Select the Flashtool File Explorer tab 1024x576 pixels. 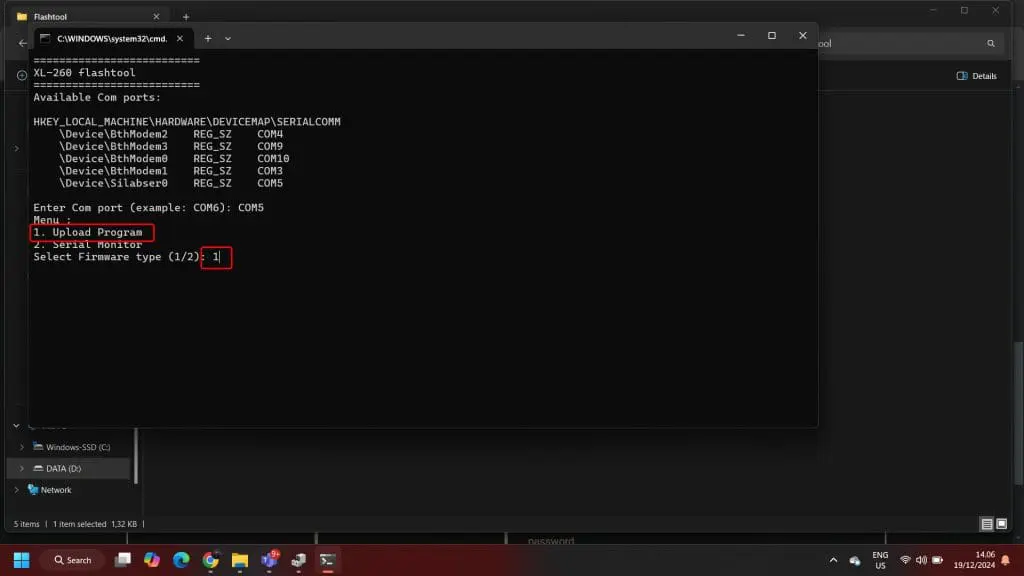point(80,16)
